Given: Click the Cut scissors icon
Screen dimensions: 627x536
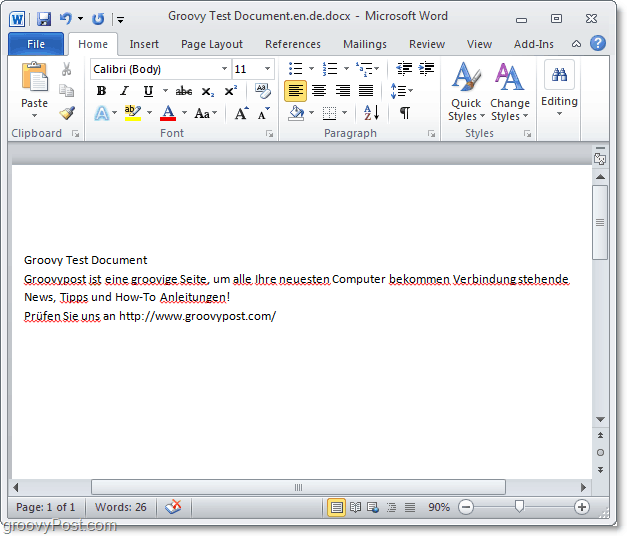Looking at the screenshot, I should [67, 69].
